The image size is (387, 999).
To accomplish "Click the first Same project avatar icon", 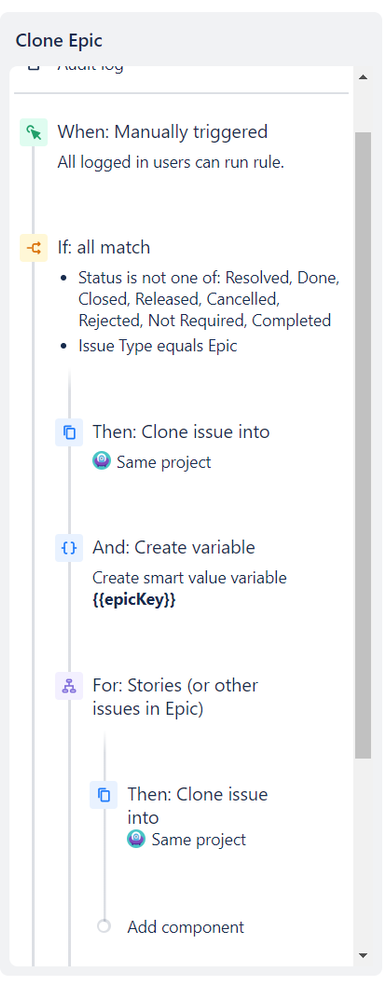I will 101,461.
